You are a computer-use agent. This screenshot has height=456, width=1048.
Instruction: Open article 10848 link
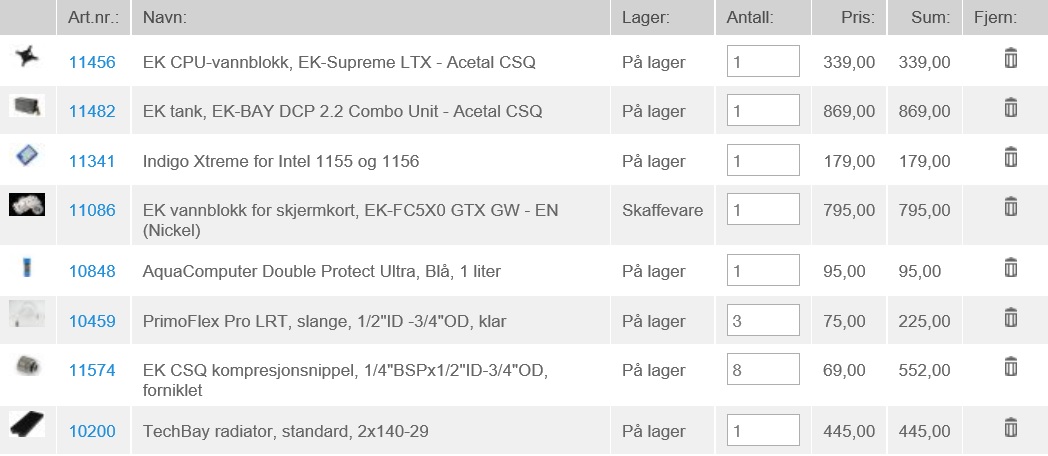pos(92,271)
